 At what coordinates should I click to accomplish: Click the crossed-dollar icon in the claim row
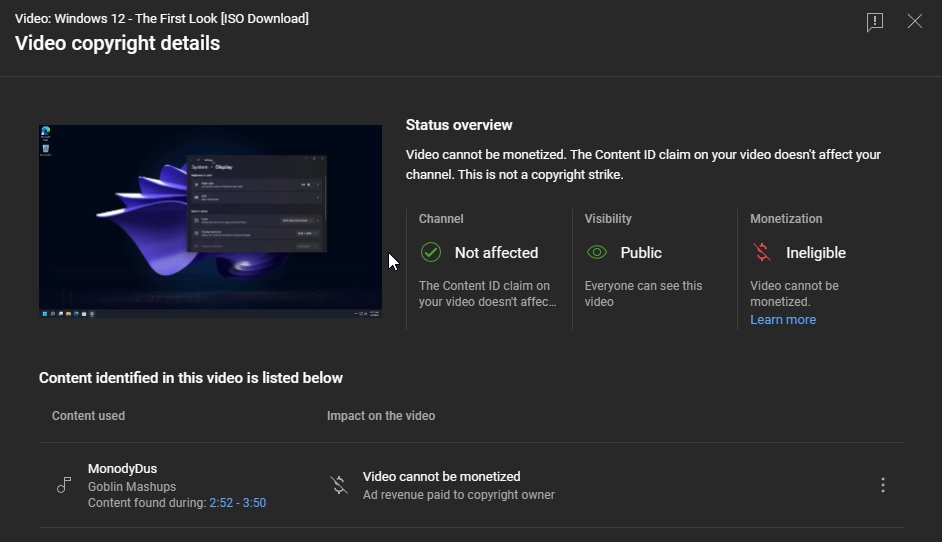[x=339, y=485]
